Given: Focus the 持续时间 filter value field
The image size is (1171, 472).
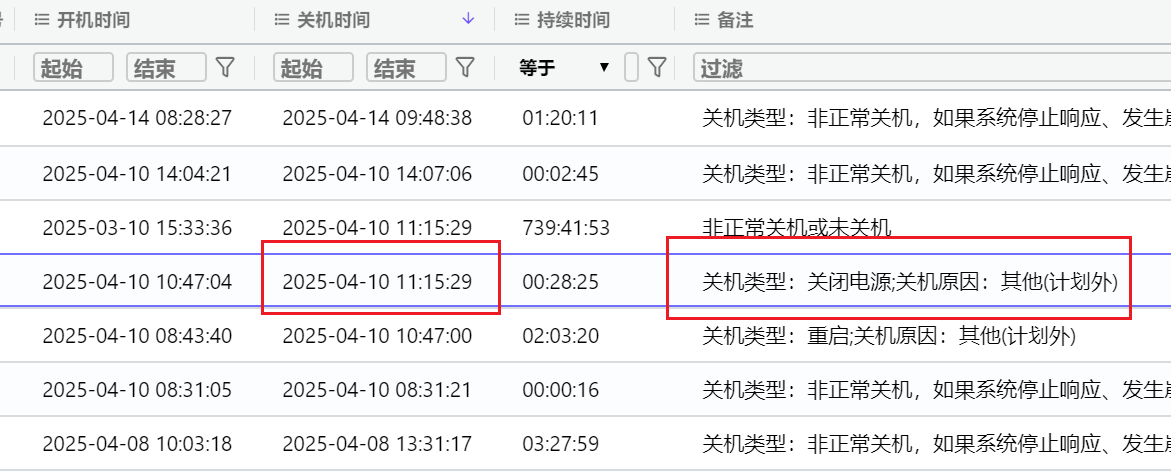Looking at the screenshot, I should click(x=632, y=68).
